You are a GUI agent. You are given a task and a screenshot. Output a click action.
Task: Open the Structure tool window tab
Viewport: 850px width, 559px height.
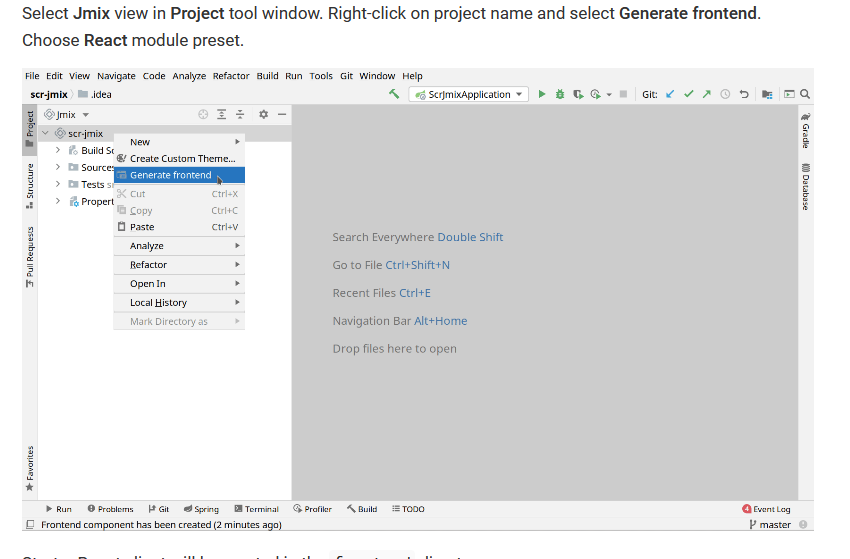click(30, 186)
